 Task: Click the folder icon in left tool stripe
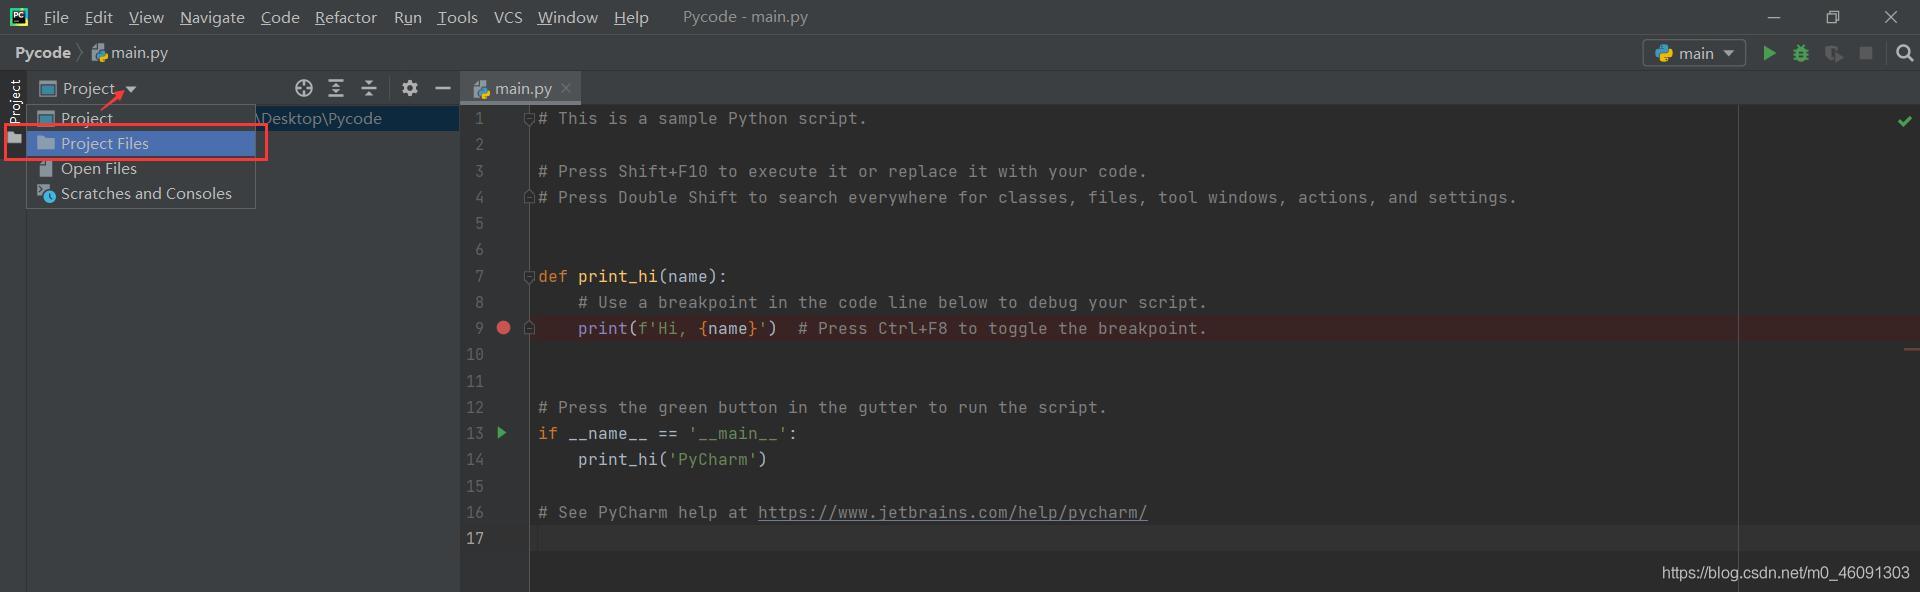click(14, 139)
